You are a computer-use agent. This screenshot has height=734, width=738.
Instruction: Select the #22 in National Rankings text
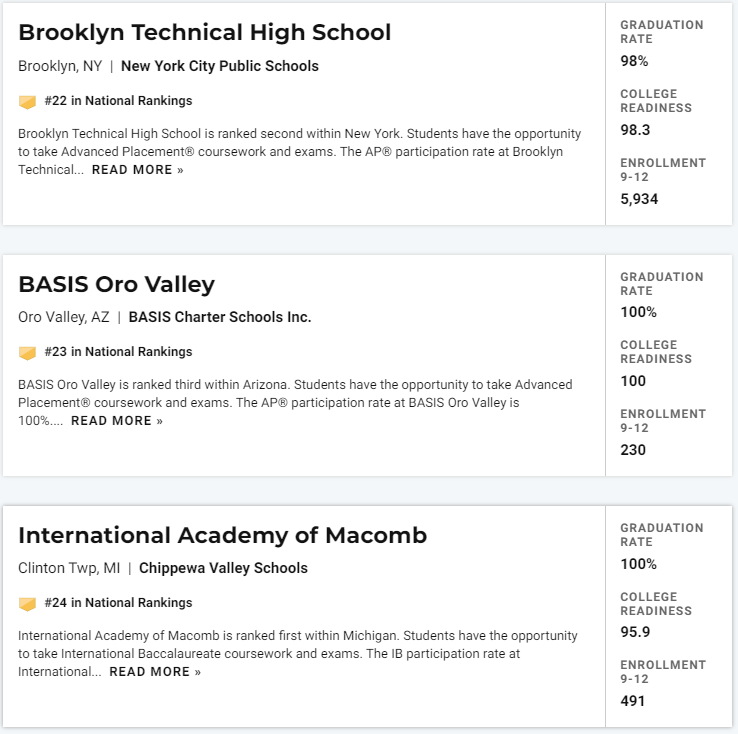[x=118, y=101]
